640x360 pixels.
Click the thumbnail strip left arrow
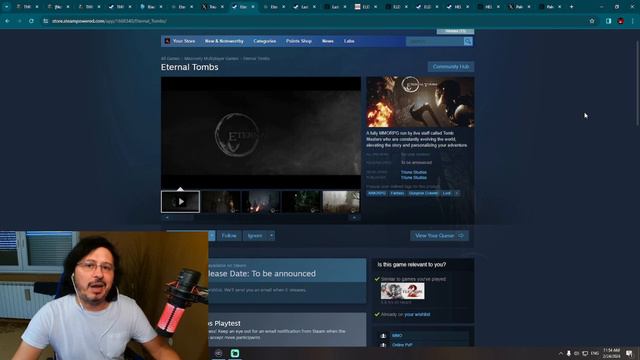[167, 218]
